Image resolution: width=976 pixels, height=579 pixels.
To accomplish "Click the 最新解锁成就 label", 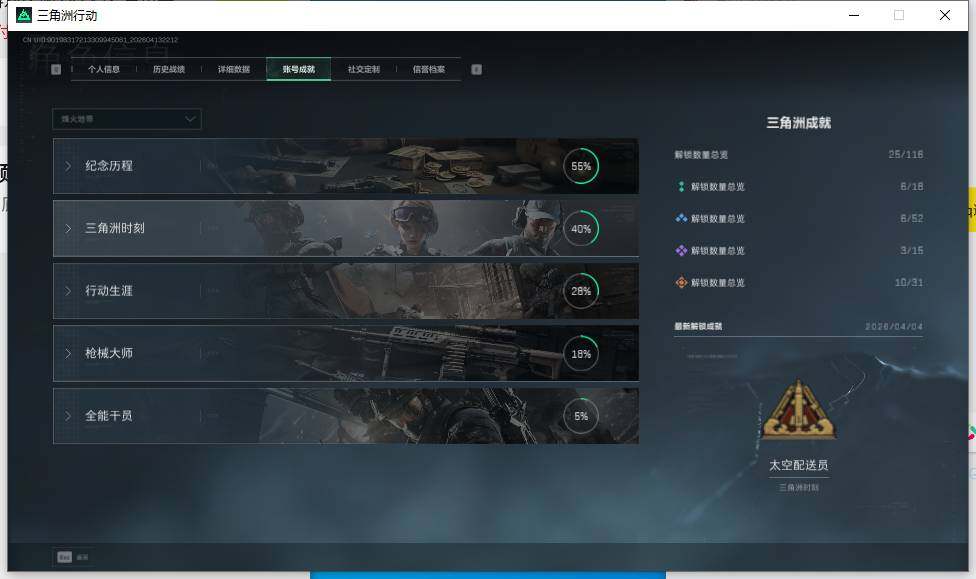I will (x=698, y=326).
